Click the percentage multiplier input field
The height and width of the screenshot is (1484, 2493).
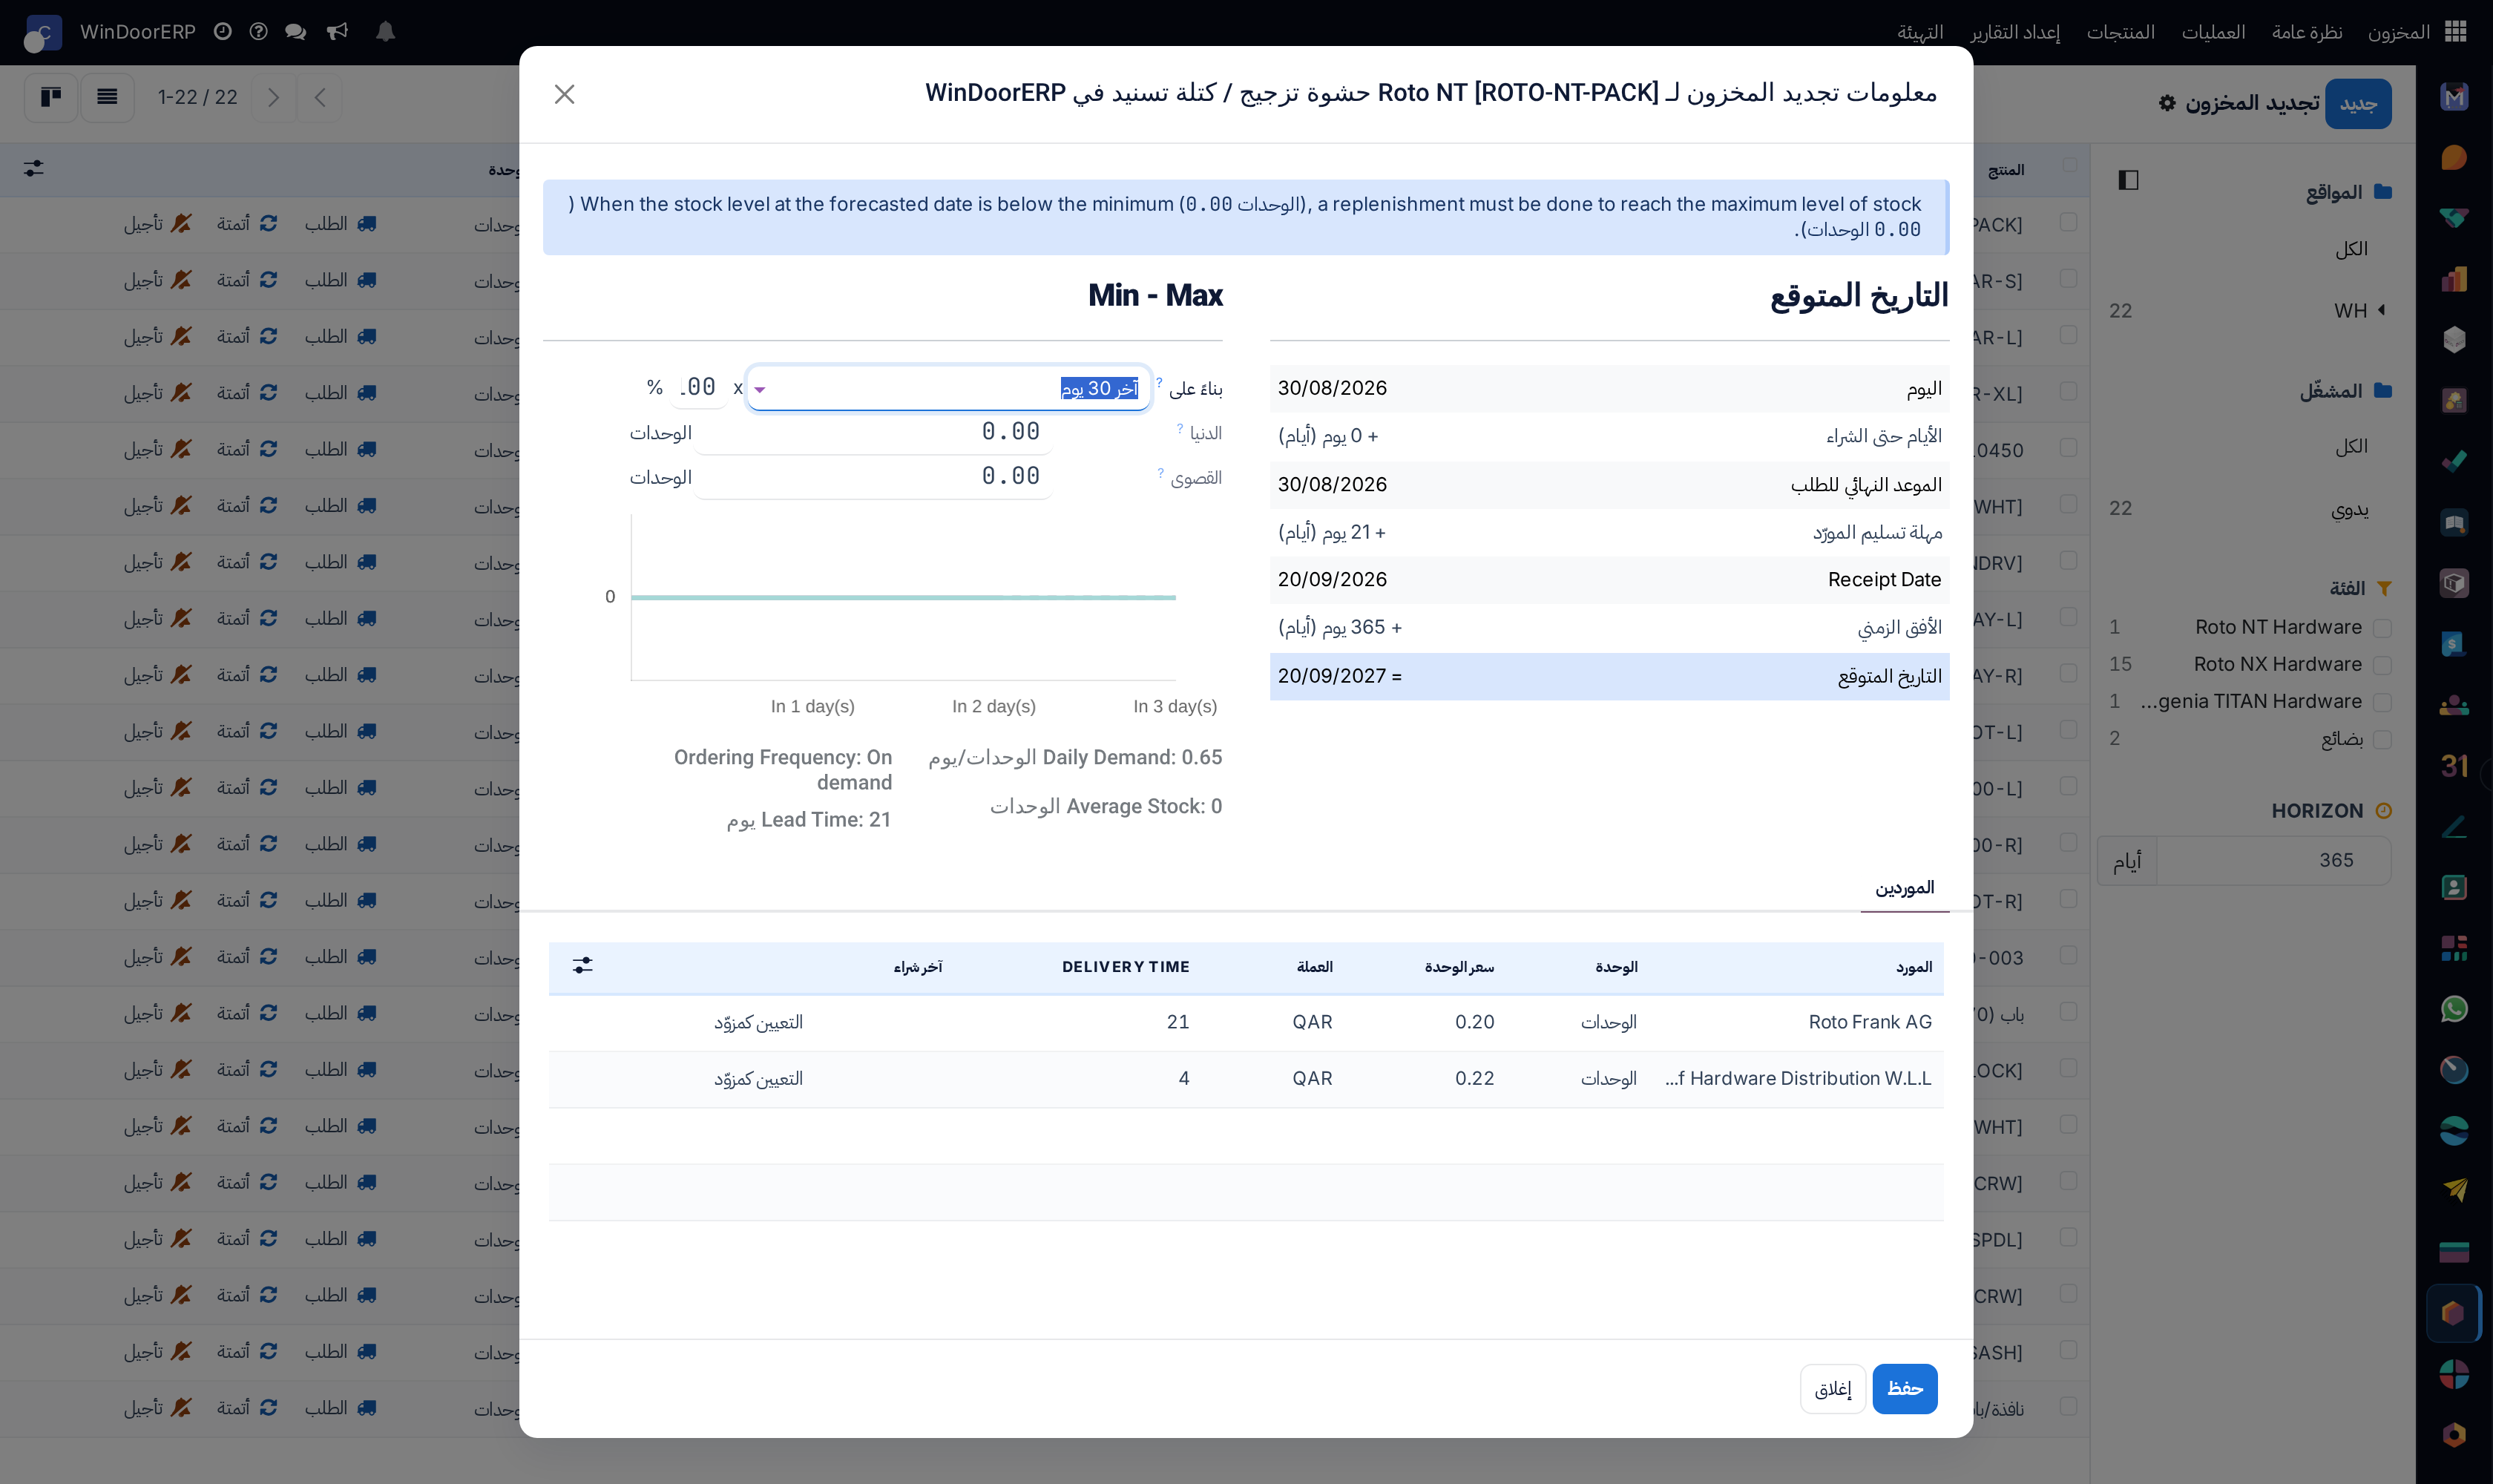tap(698, 387)
